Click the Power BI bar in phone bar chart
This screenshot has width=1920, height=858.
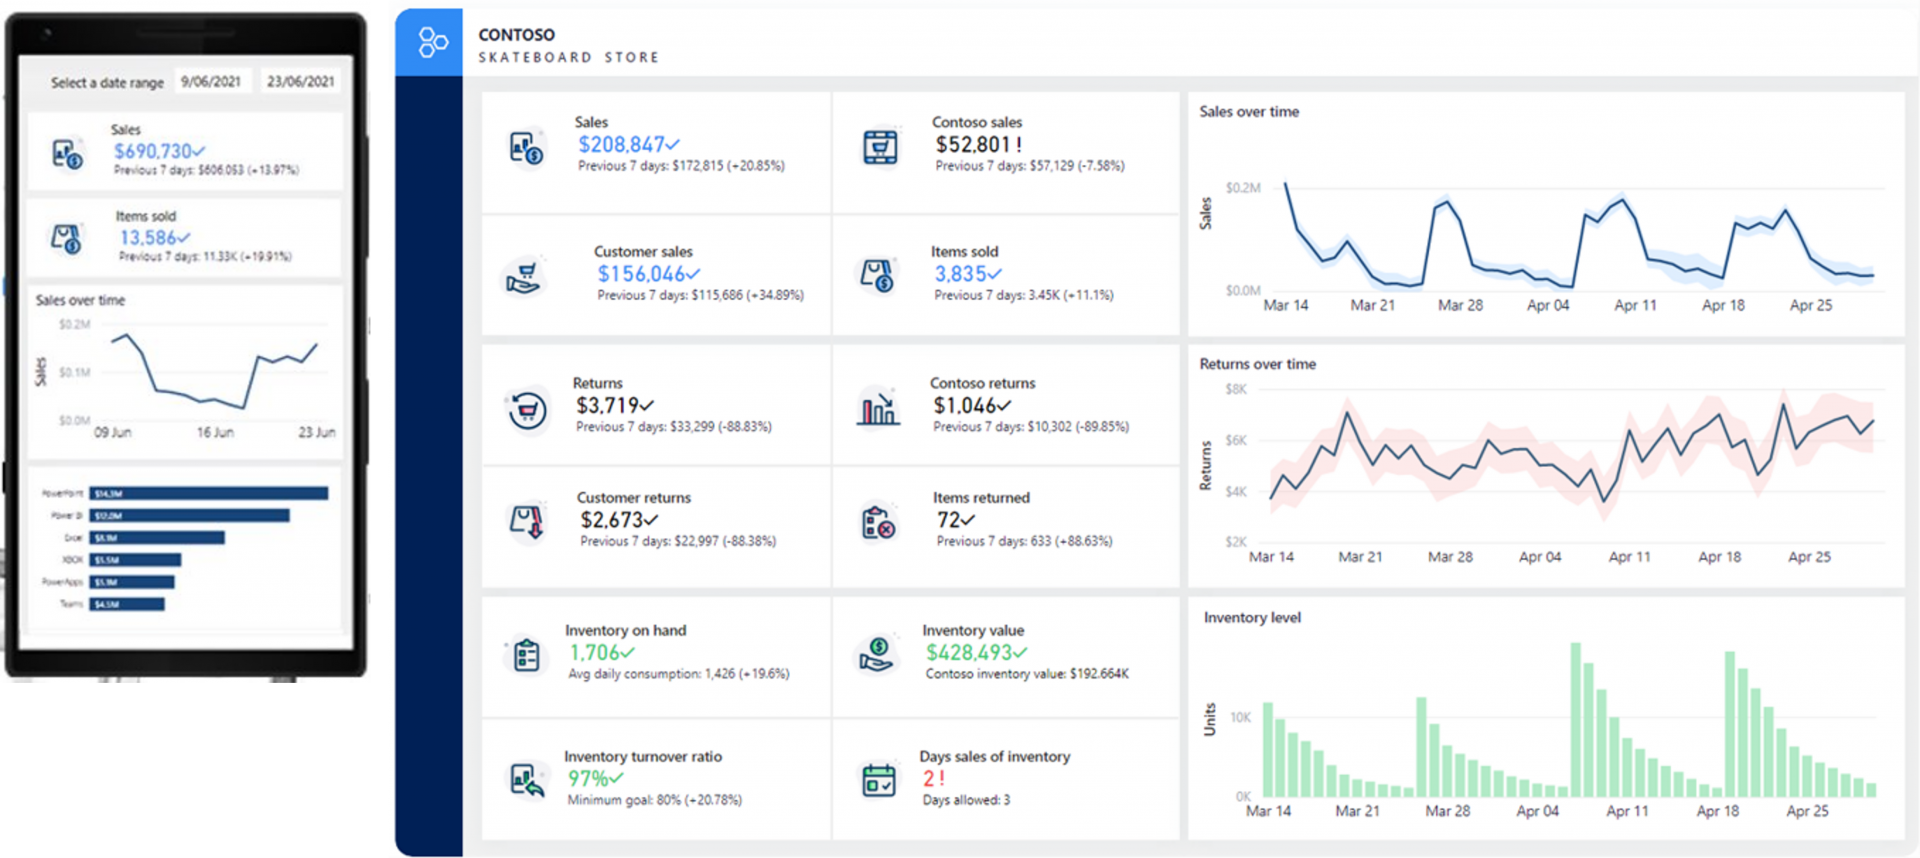coord(190,515)
